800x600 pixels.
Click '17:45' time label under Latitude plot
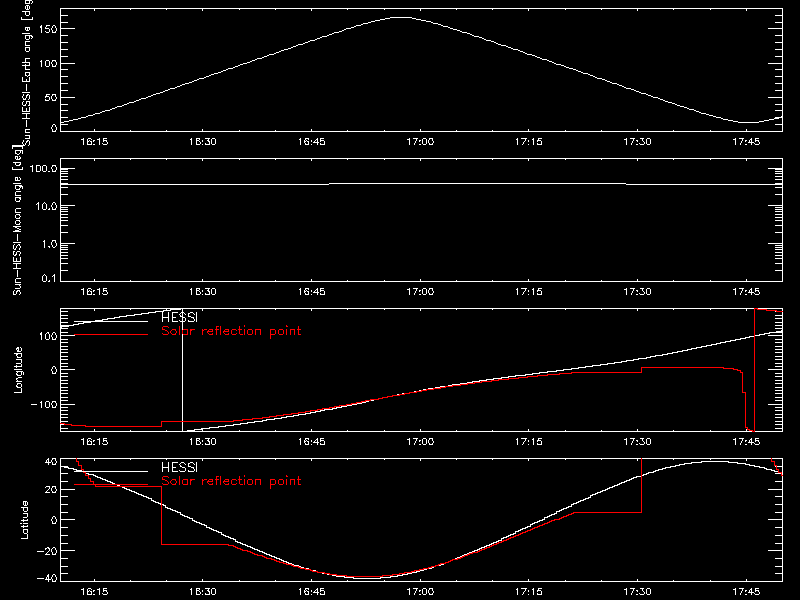tap(746, 592)
